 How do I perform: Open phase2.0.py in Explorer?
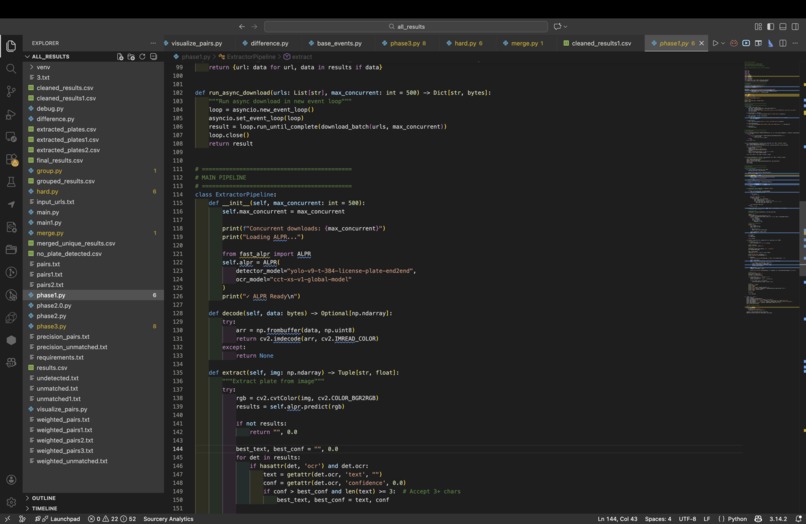point(53,305)
